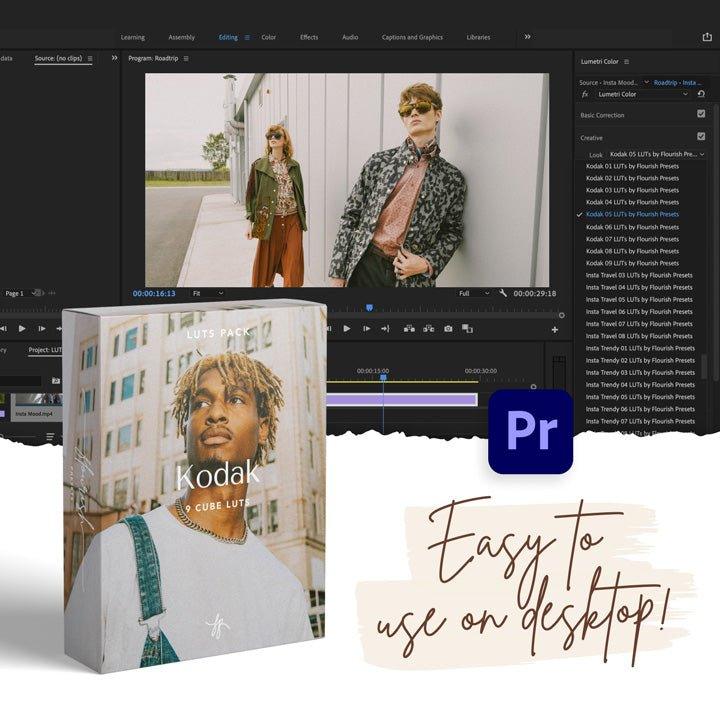Select Kodak 03 LUTs by Flourish Presets
Image resolution: width=720 pixels, height=720 pixels.
pos(632,190)
